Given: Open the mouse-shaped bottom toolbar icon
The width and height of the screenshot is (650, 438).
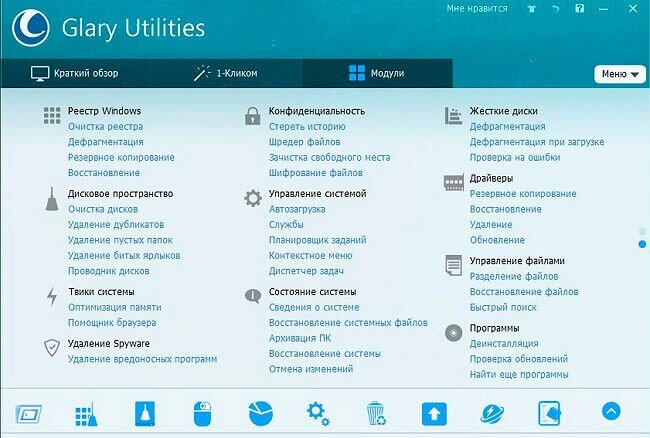Looking at the screenshot, I should (x=203, y=414).
